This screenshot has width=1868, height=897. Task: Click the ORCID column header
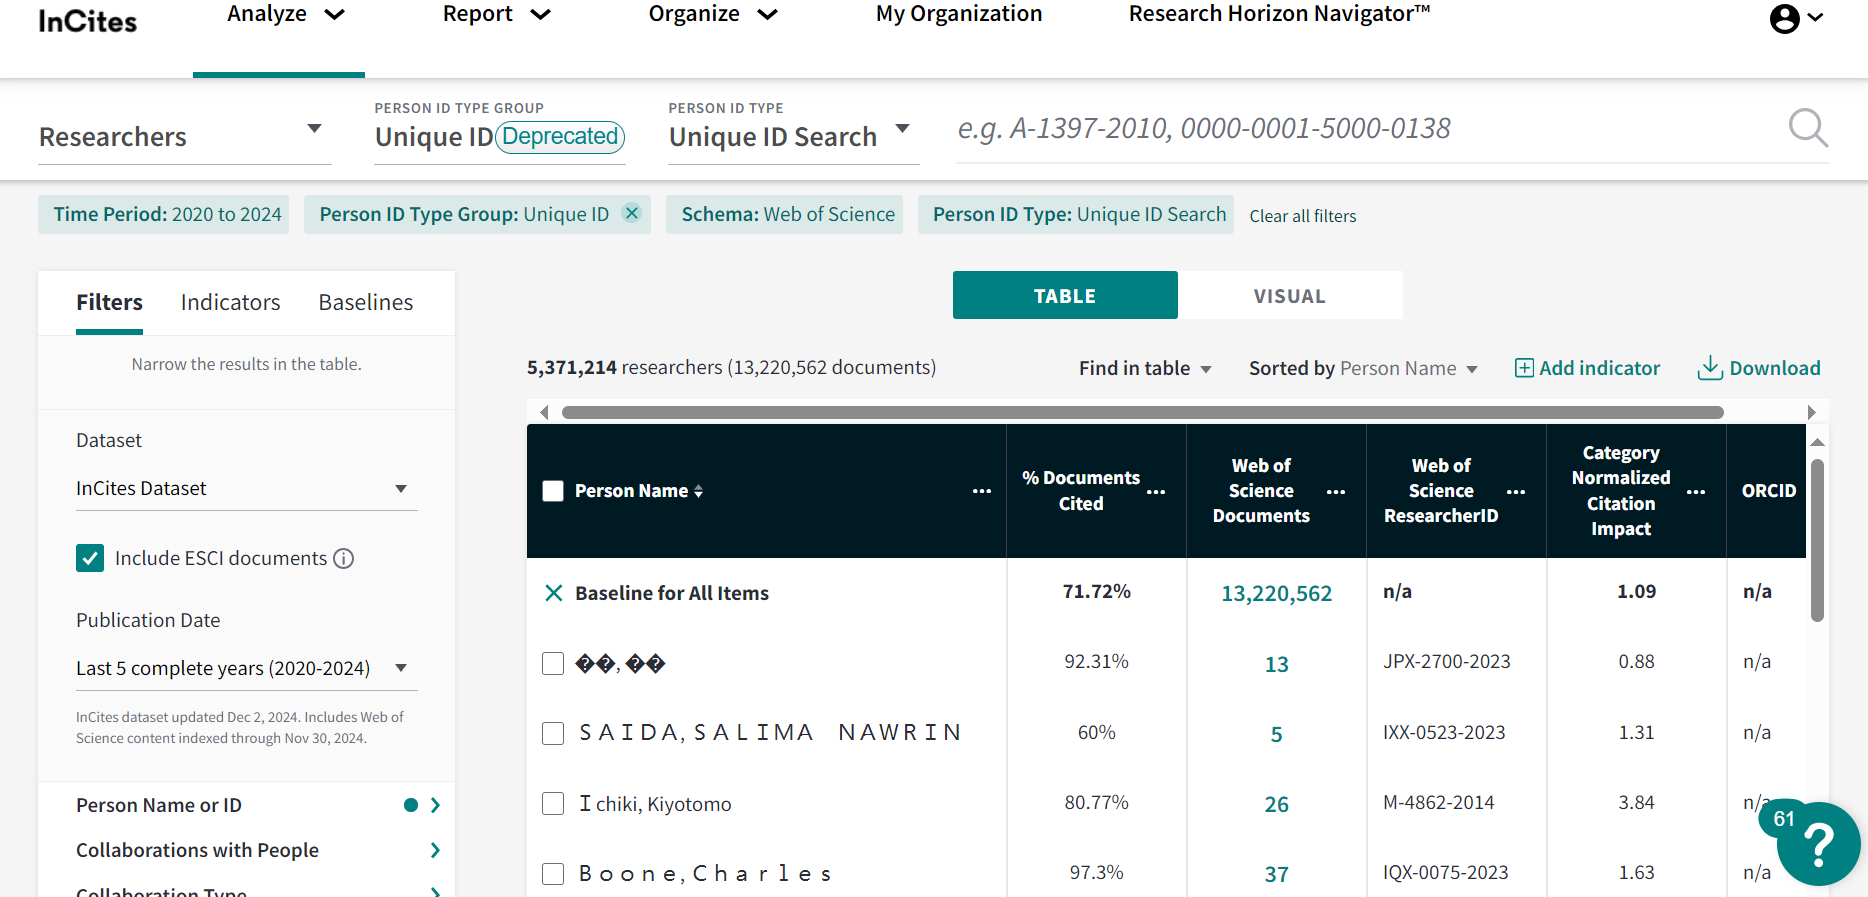1768,491
